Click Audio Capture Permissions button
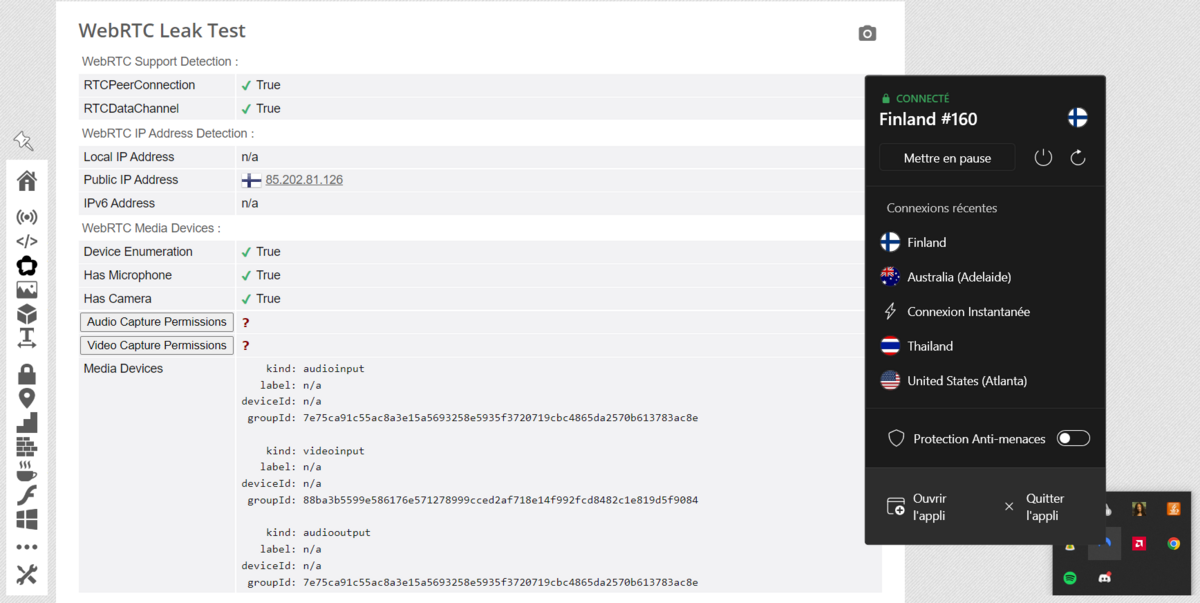Screen dimensions: 1200x603 coord(156,322)
